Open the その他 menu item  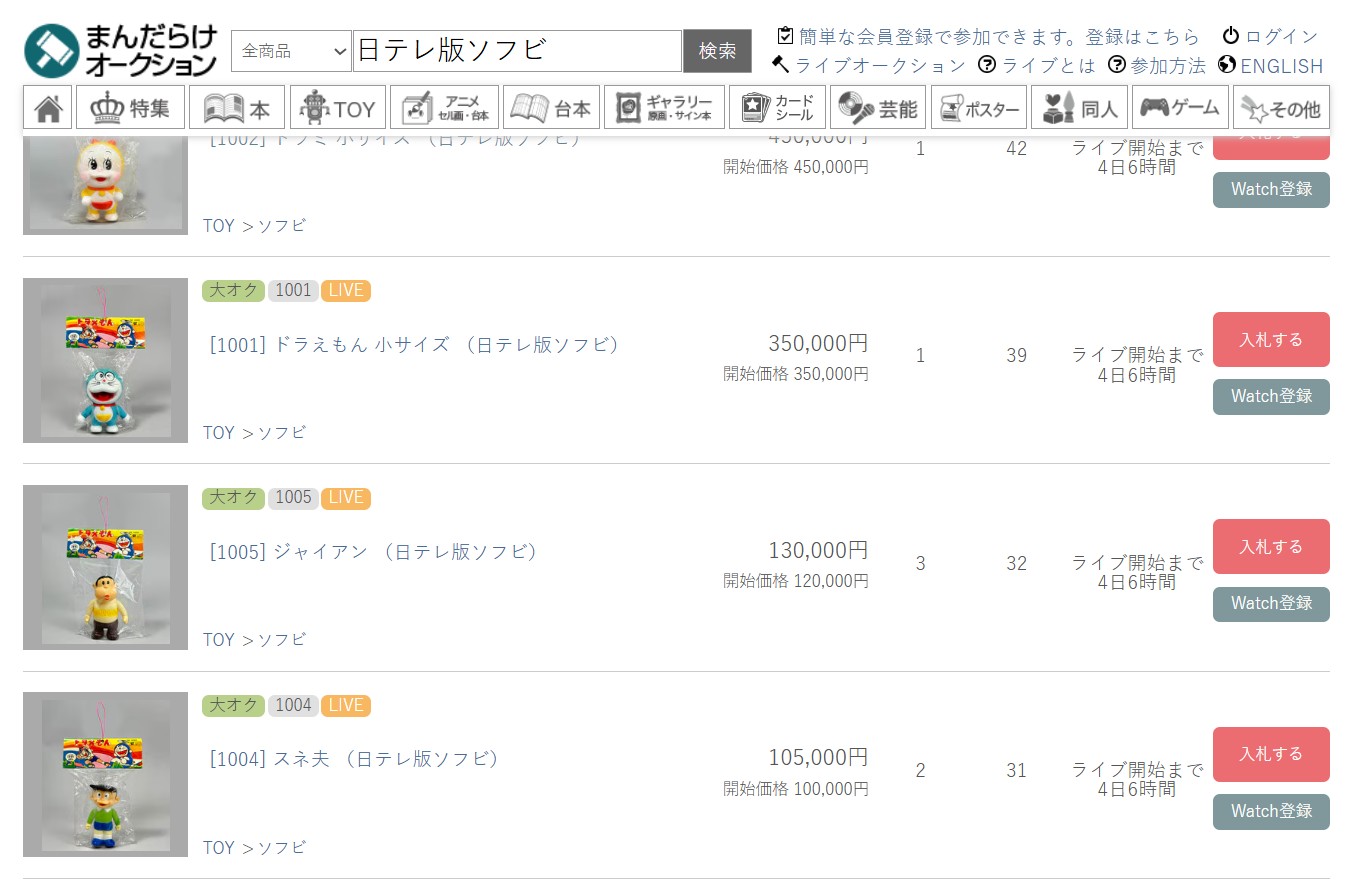tap(1281, 108)
